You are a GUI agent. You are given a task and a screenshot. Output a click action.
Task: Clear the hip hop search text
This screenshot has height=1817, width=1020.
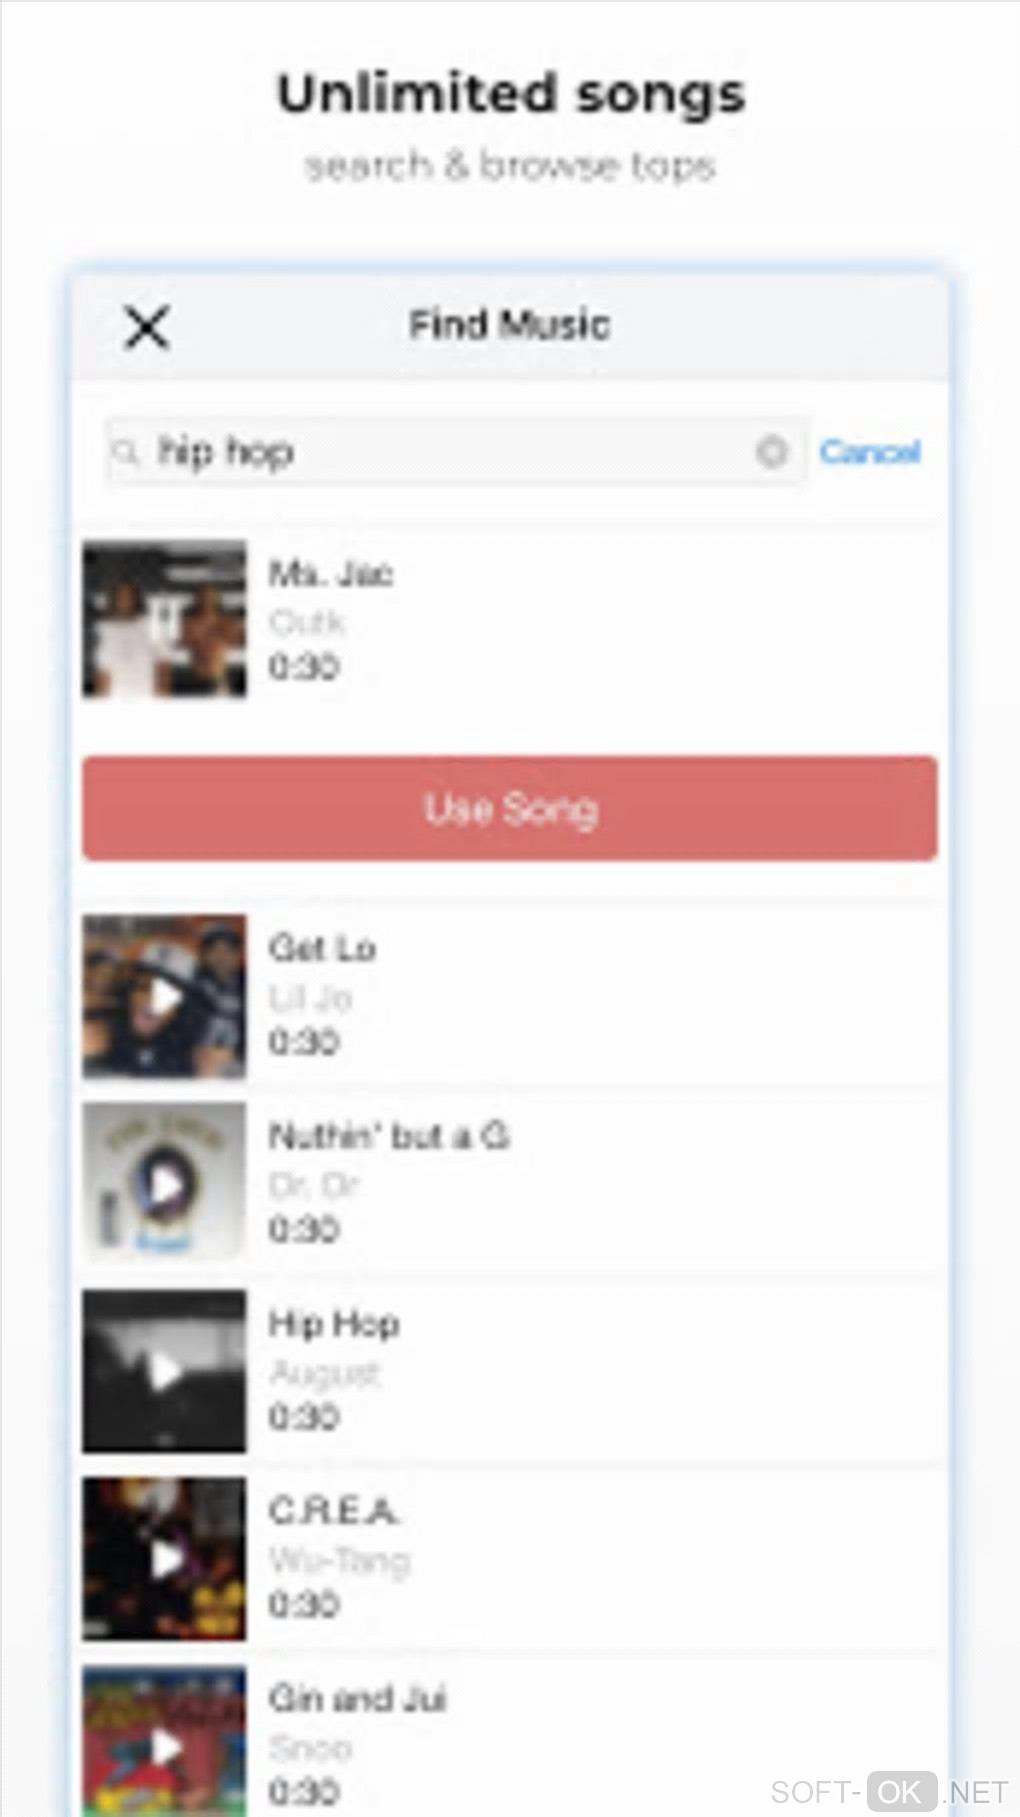771,452
